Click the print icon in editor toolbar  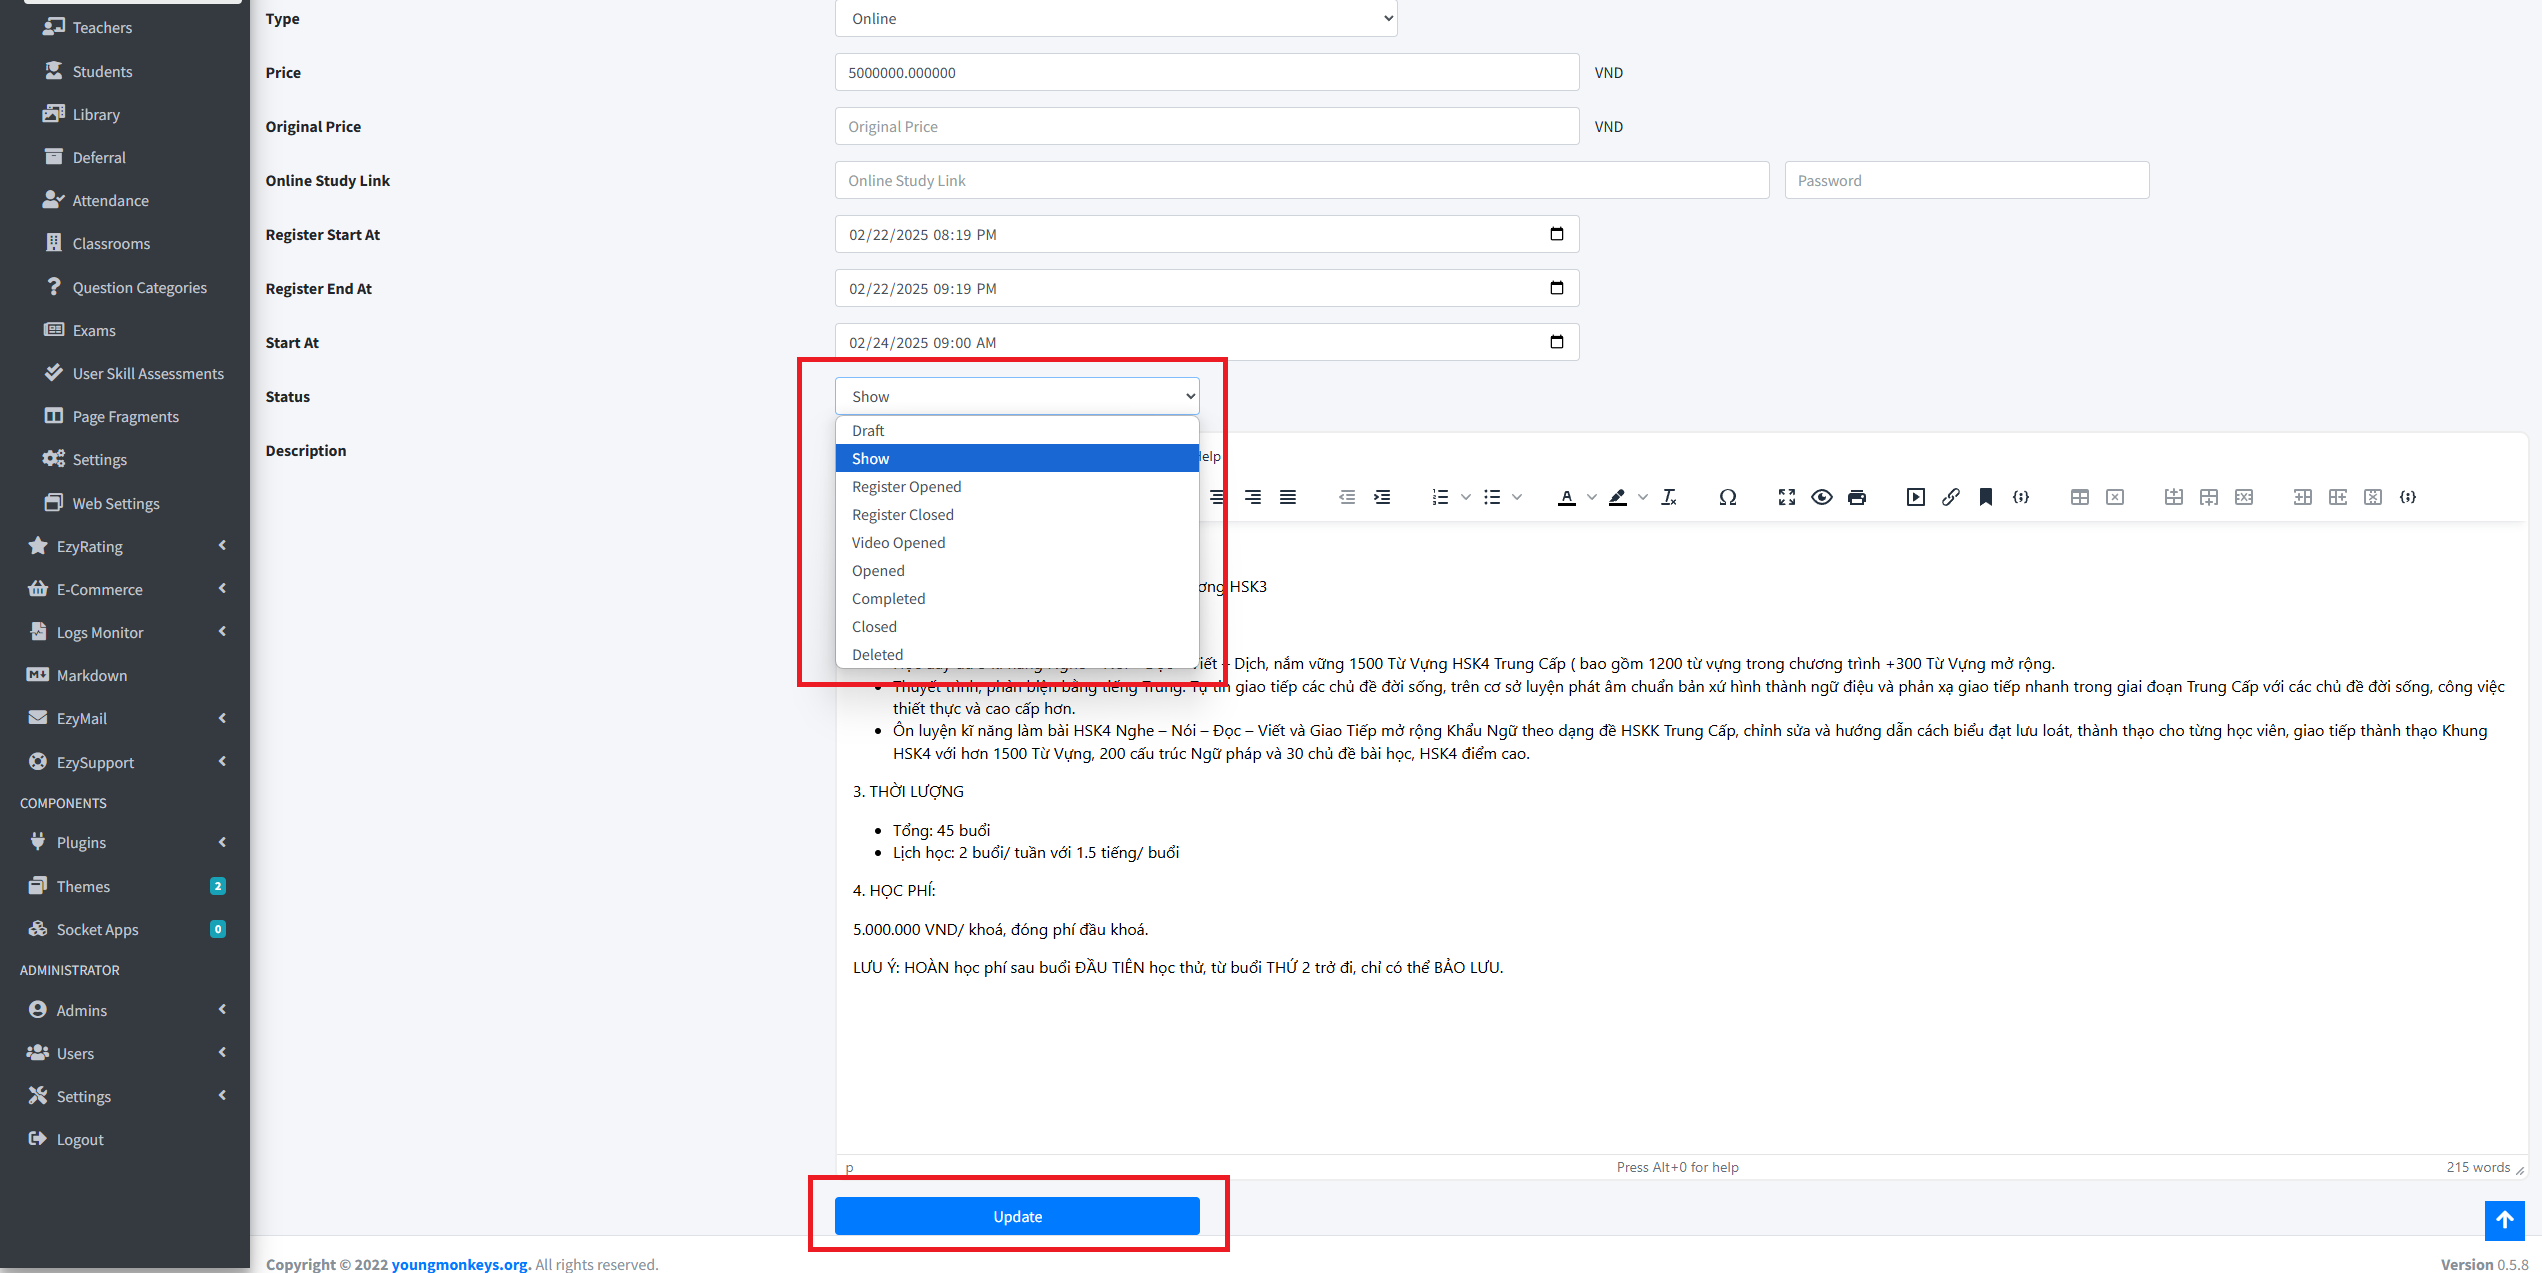point(1856,497)
